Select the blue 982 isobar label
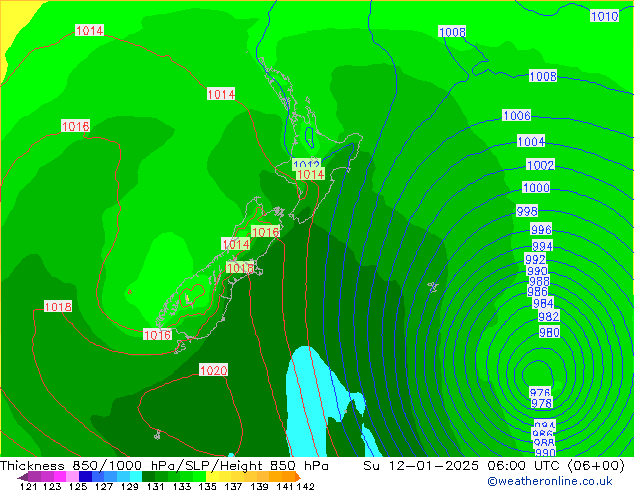The image size is (634, 490). pos(549,316)
